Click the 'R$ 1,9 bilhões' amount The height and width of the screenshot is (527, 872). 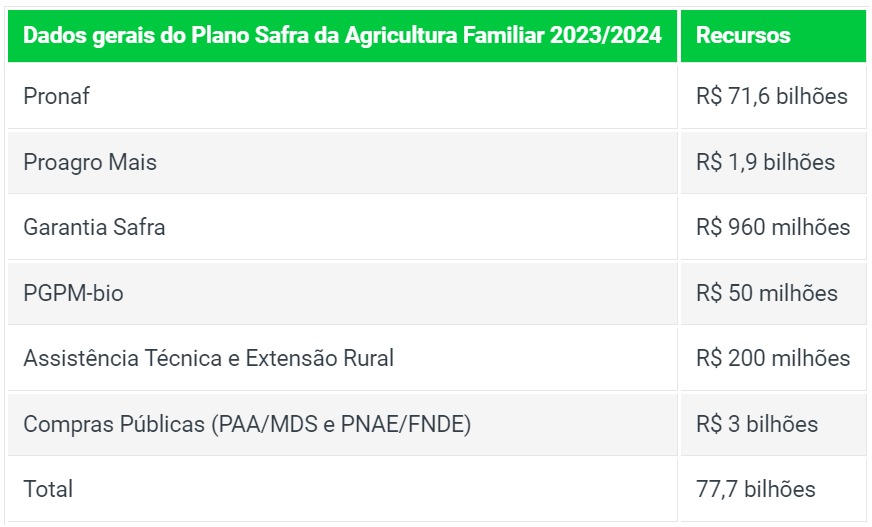pyautogui.click(x=765, y=162)
